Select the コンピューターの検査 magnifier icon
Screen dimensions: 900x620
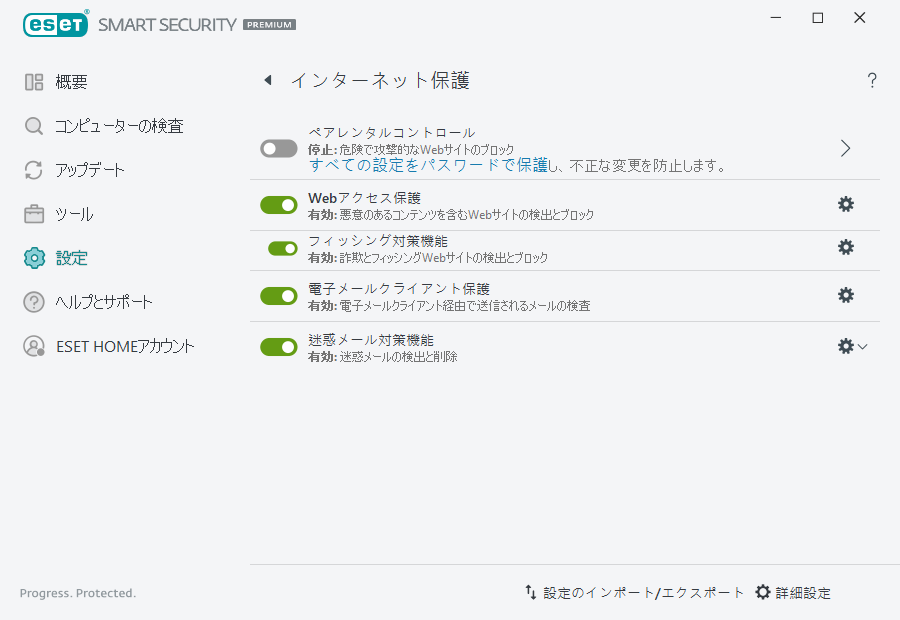[x=33, y=126]
